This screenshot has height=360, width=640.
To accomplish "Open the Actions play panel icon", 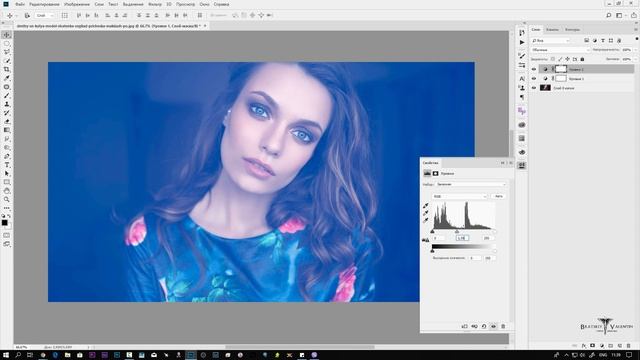I will point(522,42).
